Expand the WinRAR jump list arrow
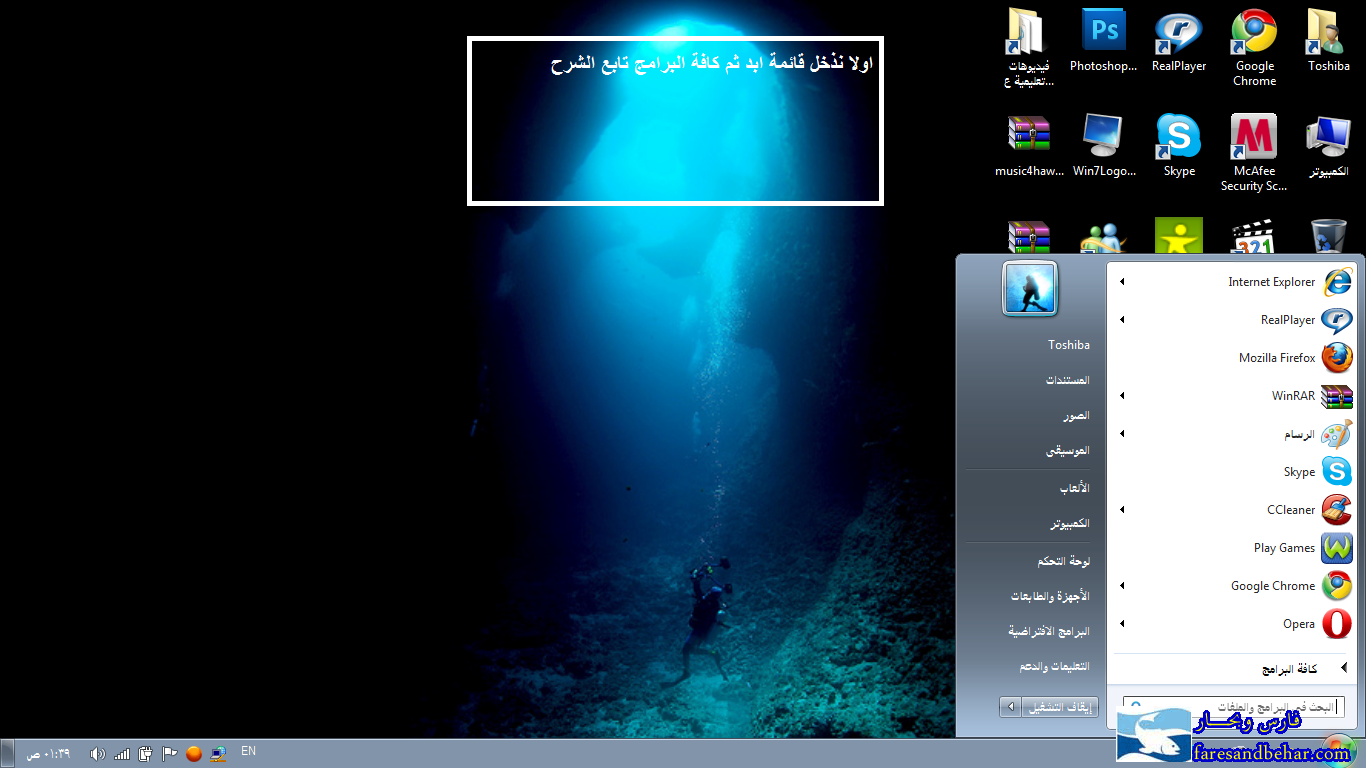The width and height of the screenshot is (1366, 768). point(1122,396)
